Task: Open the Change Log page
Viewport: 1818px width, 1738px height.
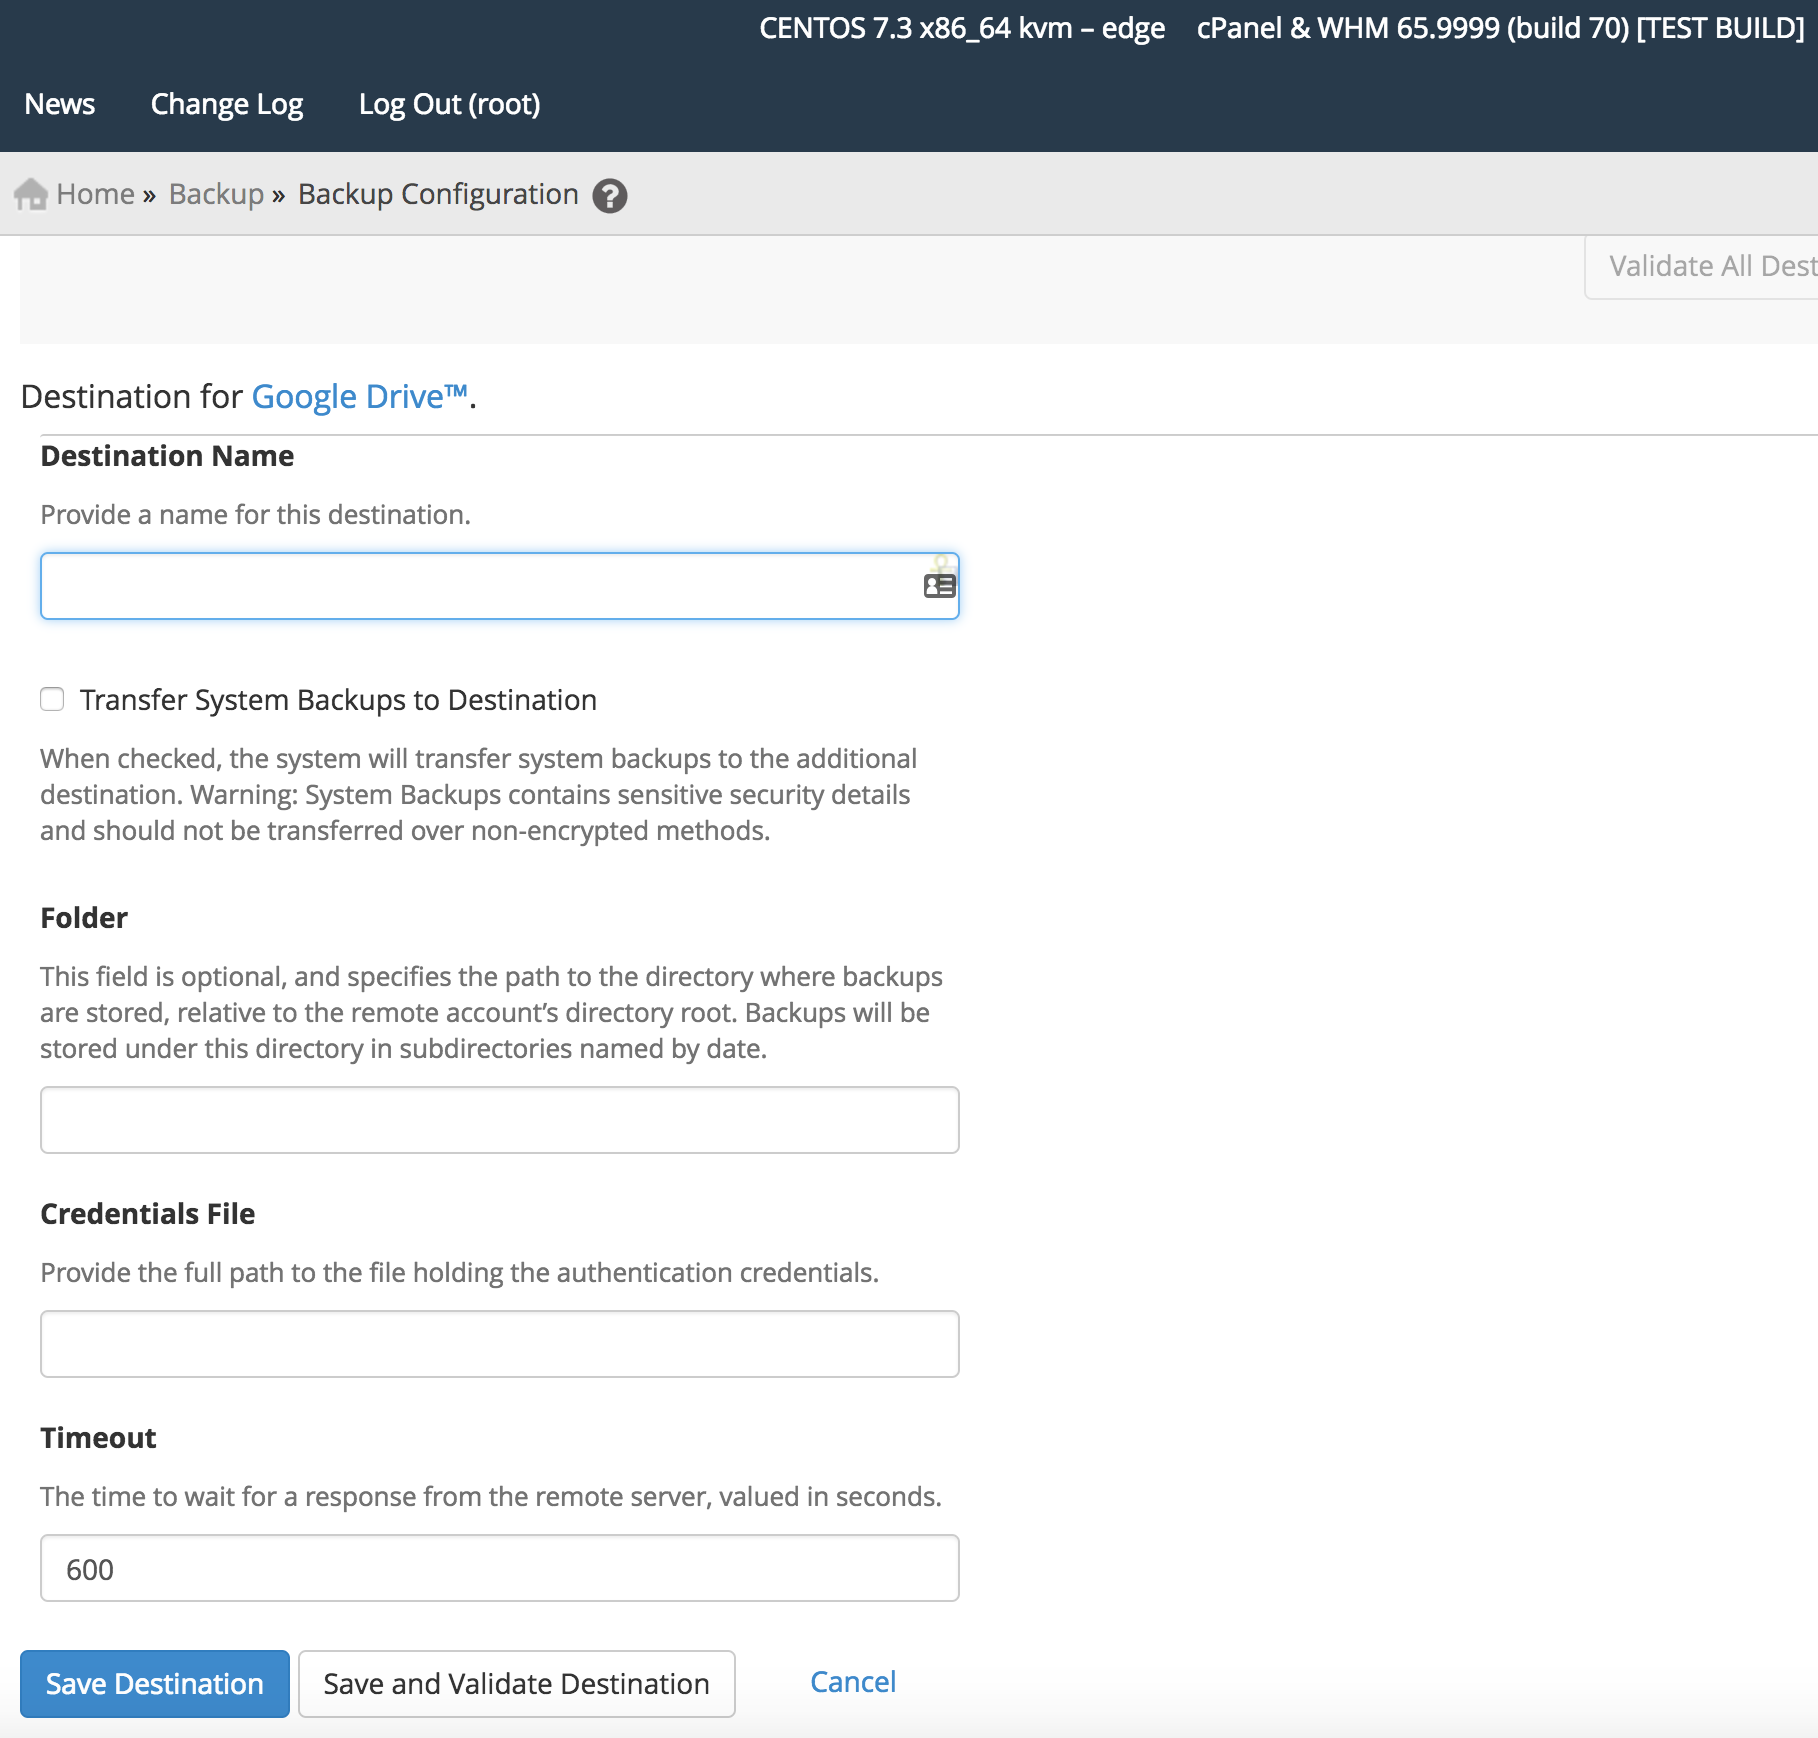Action: point(227,104)
